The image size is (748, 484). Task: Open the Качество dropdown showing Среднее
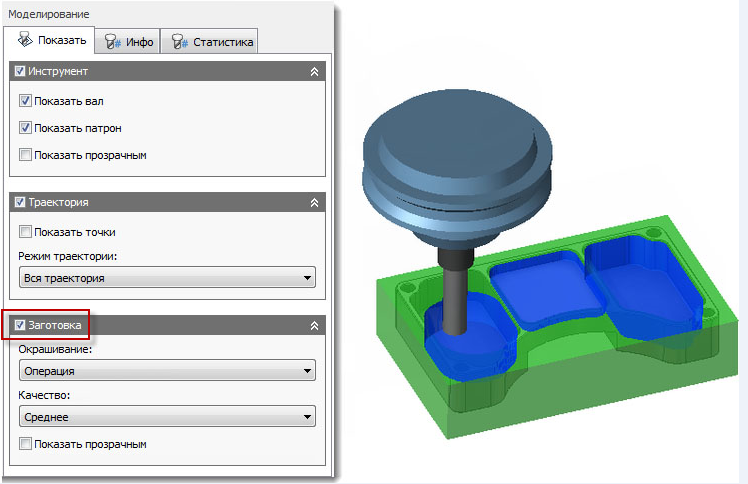click(x=167, y=417)
